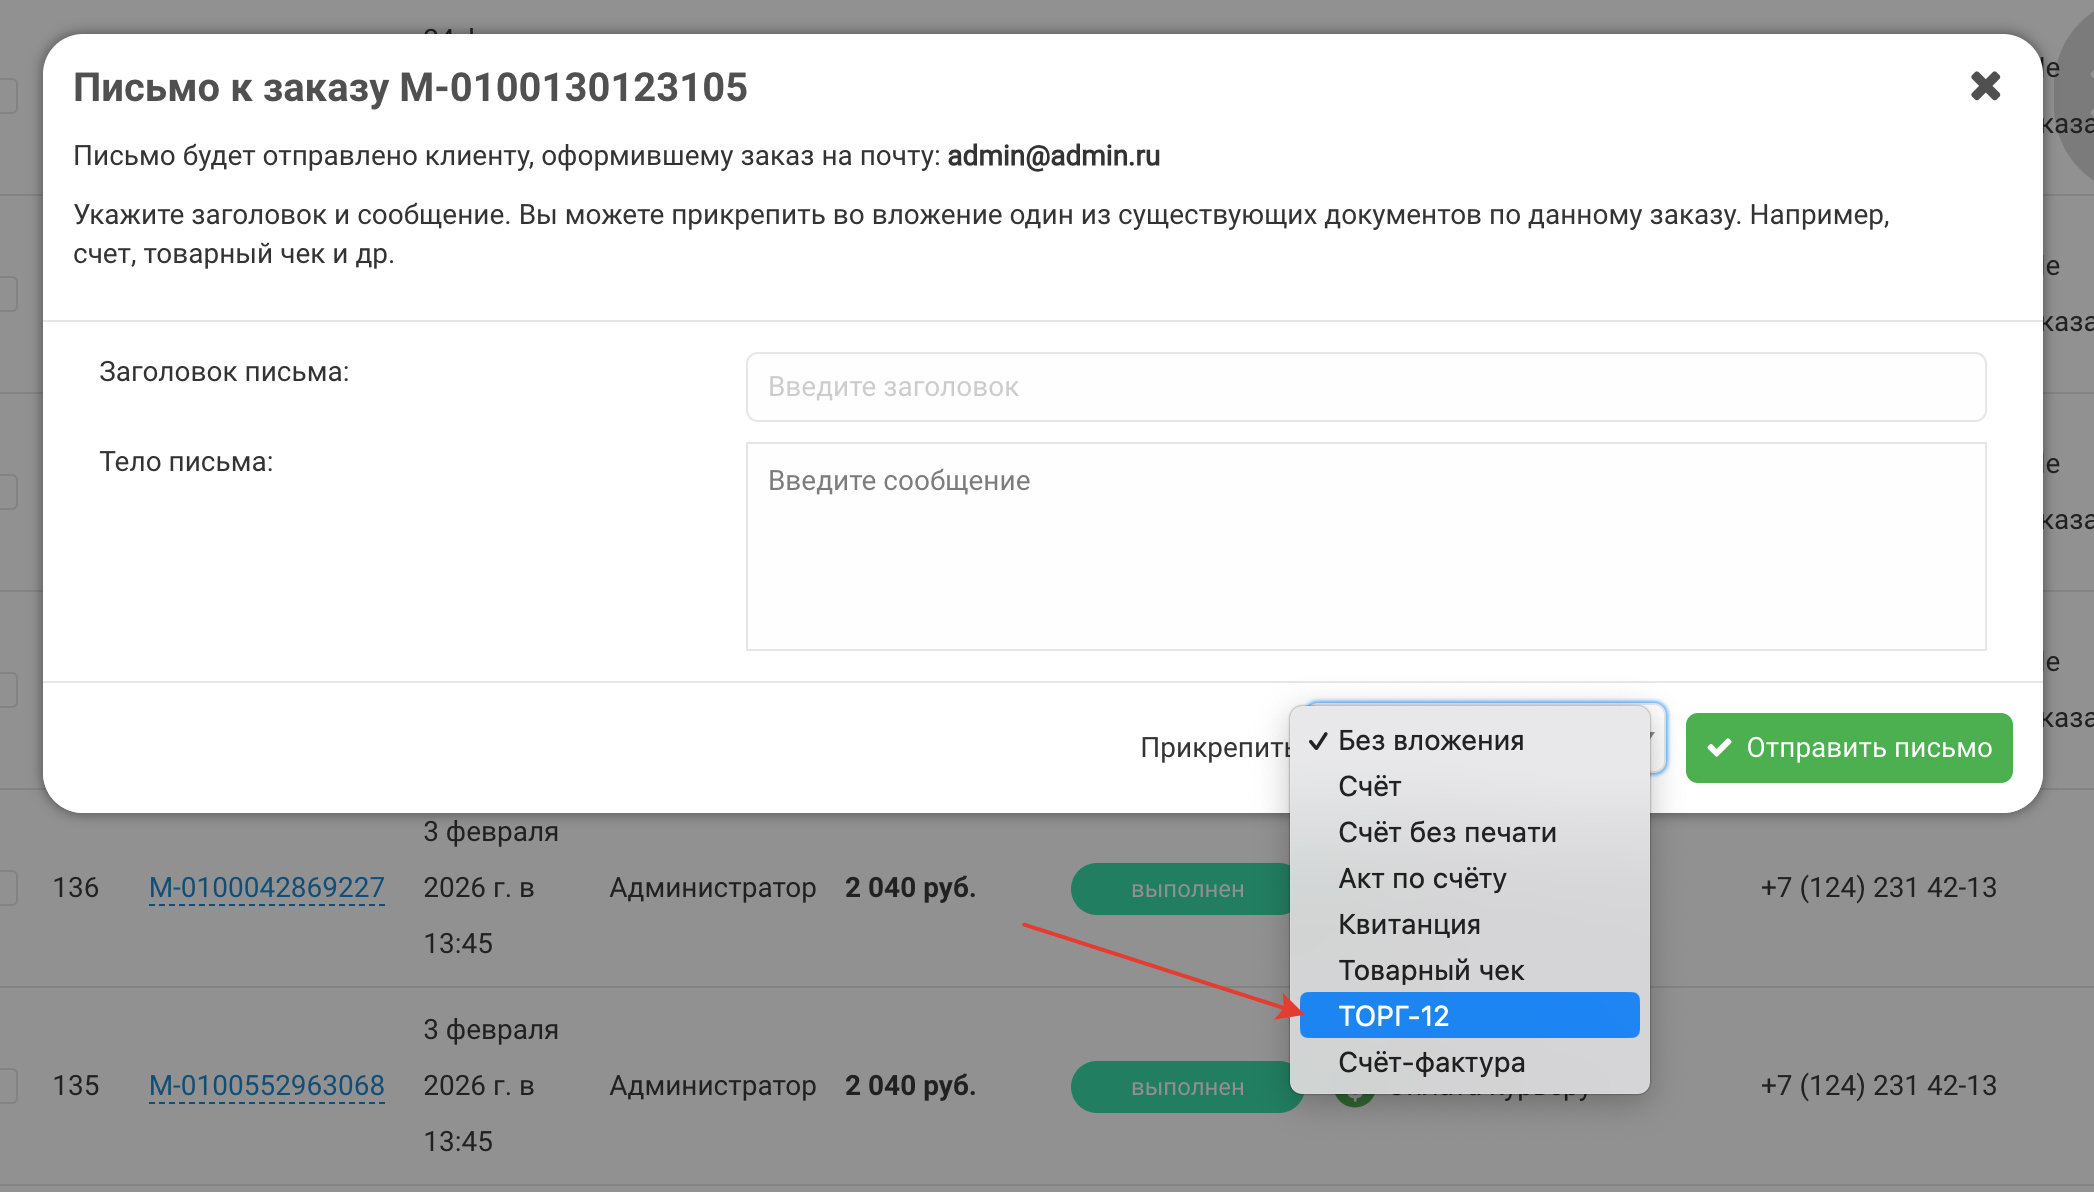Screen dimensions: 2094x1192
Task: Click выполнен status badge of order 135
Action: (1186, 1087)
